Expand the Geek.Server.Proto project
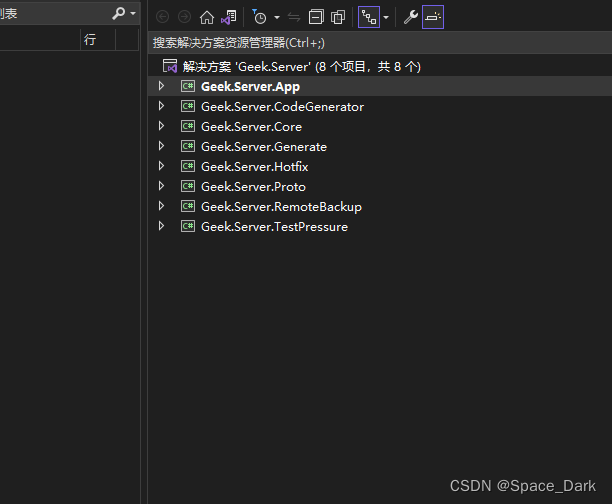The width and height of the screenshot is (612, 504). pos(161,186)
